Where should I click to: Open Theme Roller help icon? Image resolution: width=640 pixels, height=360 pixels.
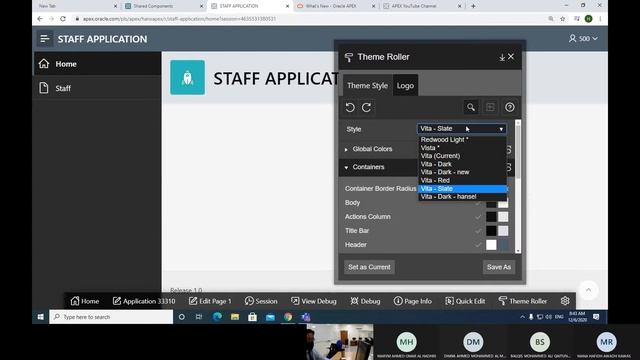click(x=509, y=107)
